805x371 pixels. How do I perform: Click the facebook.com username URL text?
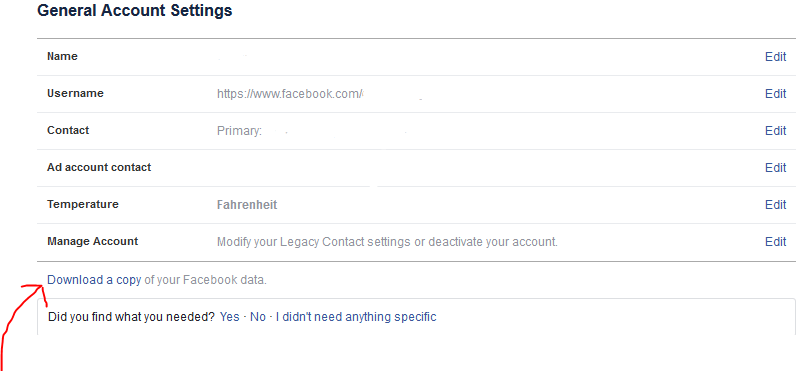[x=290, y=94]
